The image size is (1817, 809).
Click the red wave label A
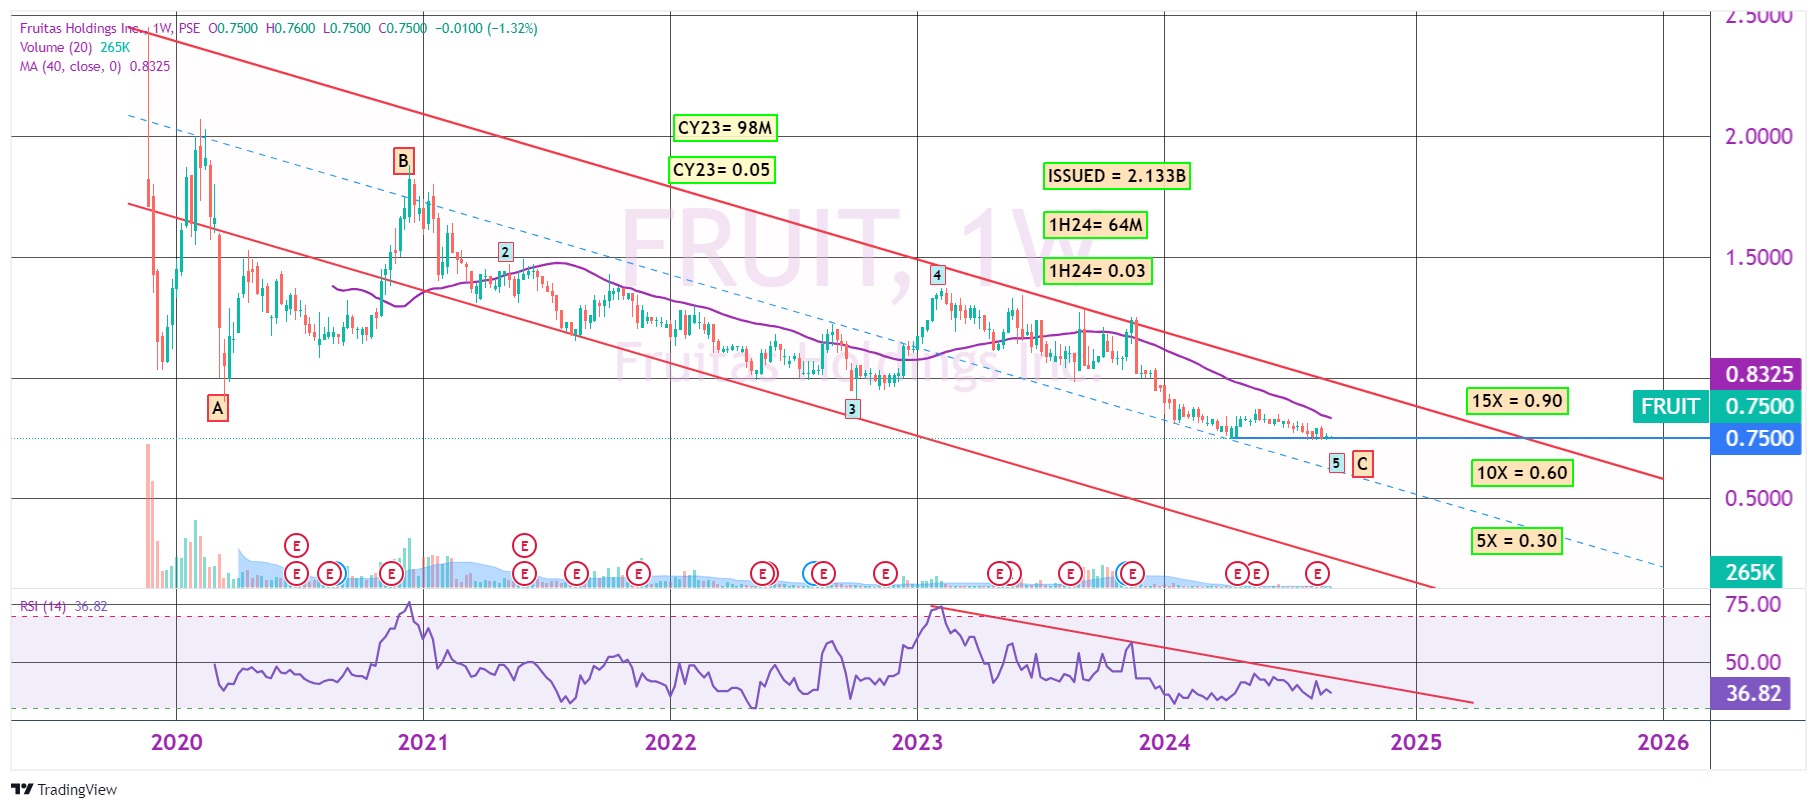point(217,408)
